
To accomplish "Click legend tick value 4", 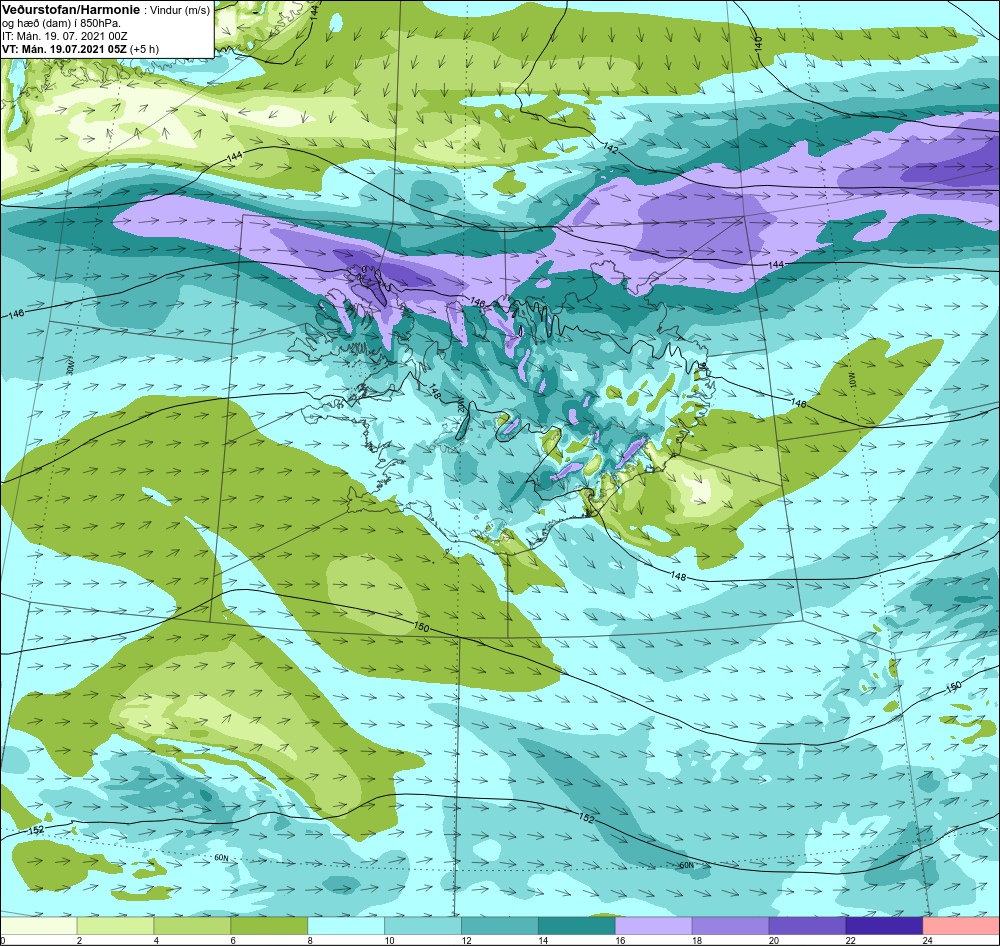I will (x=156, y=940).
